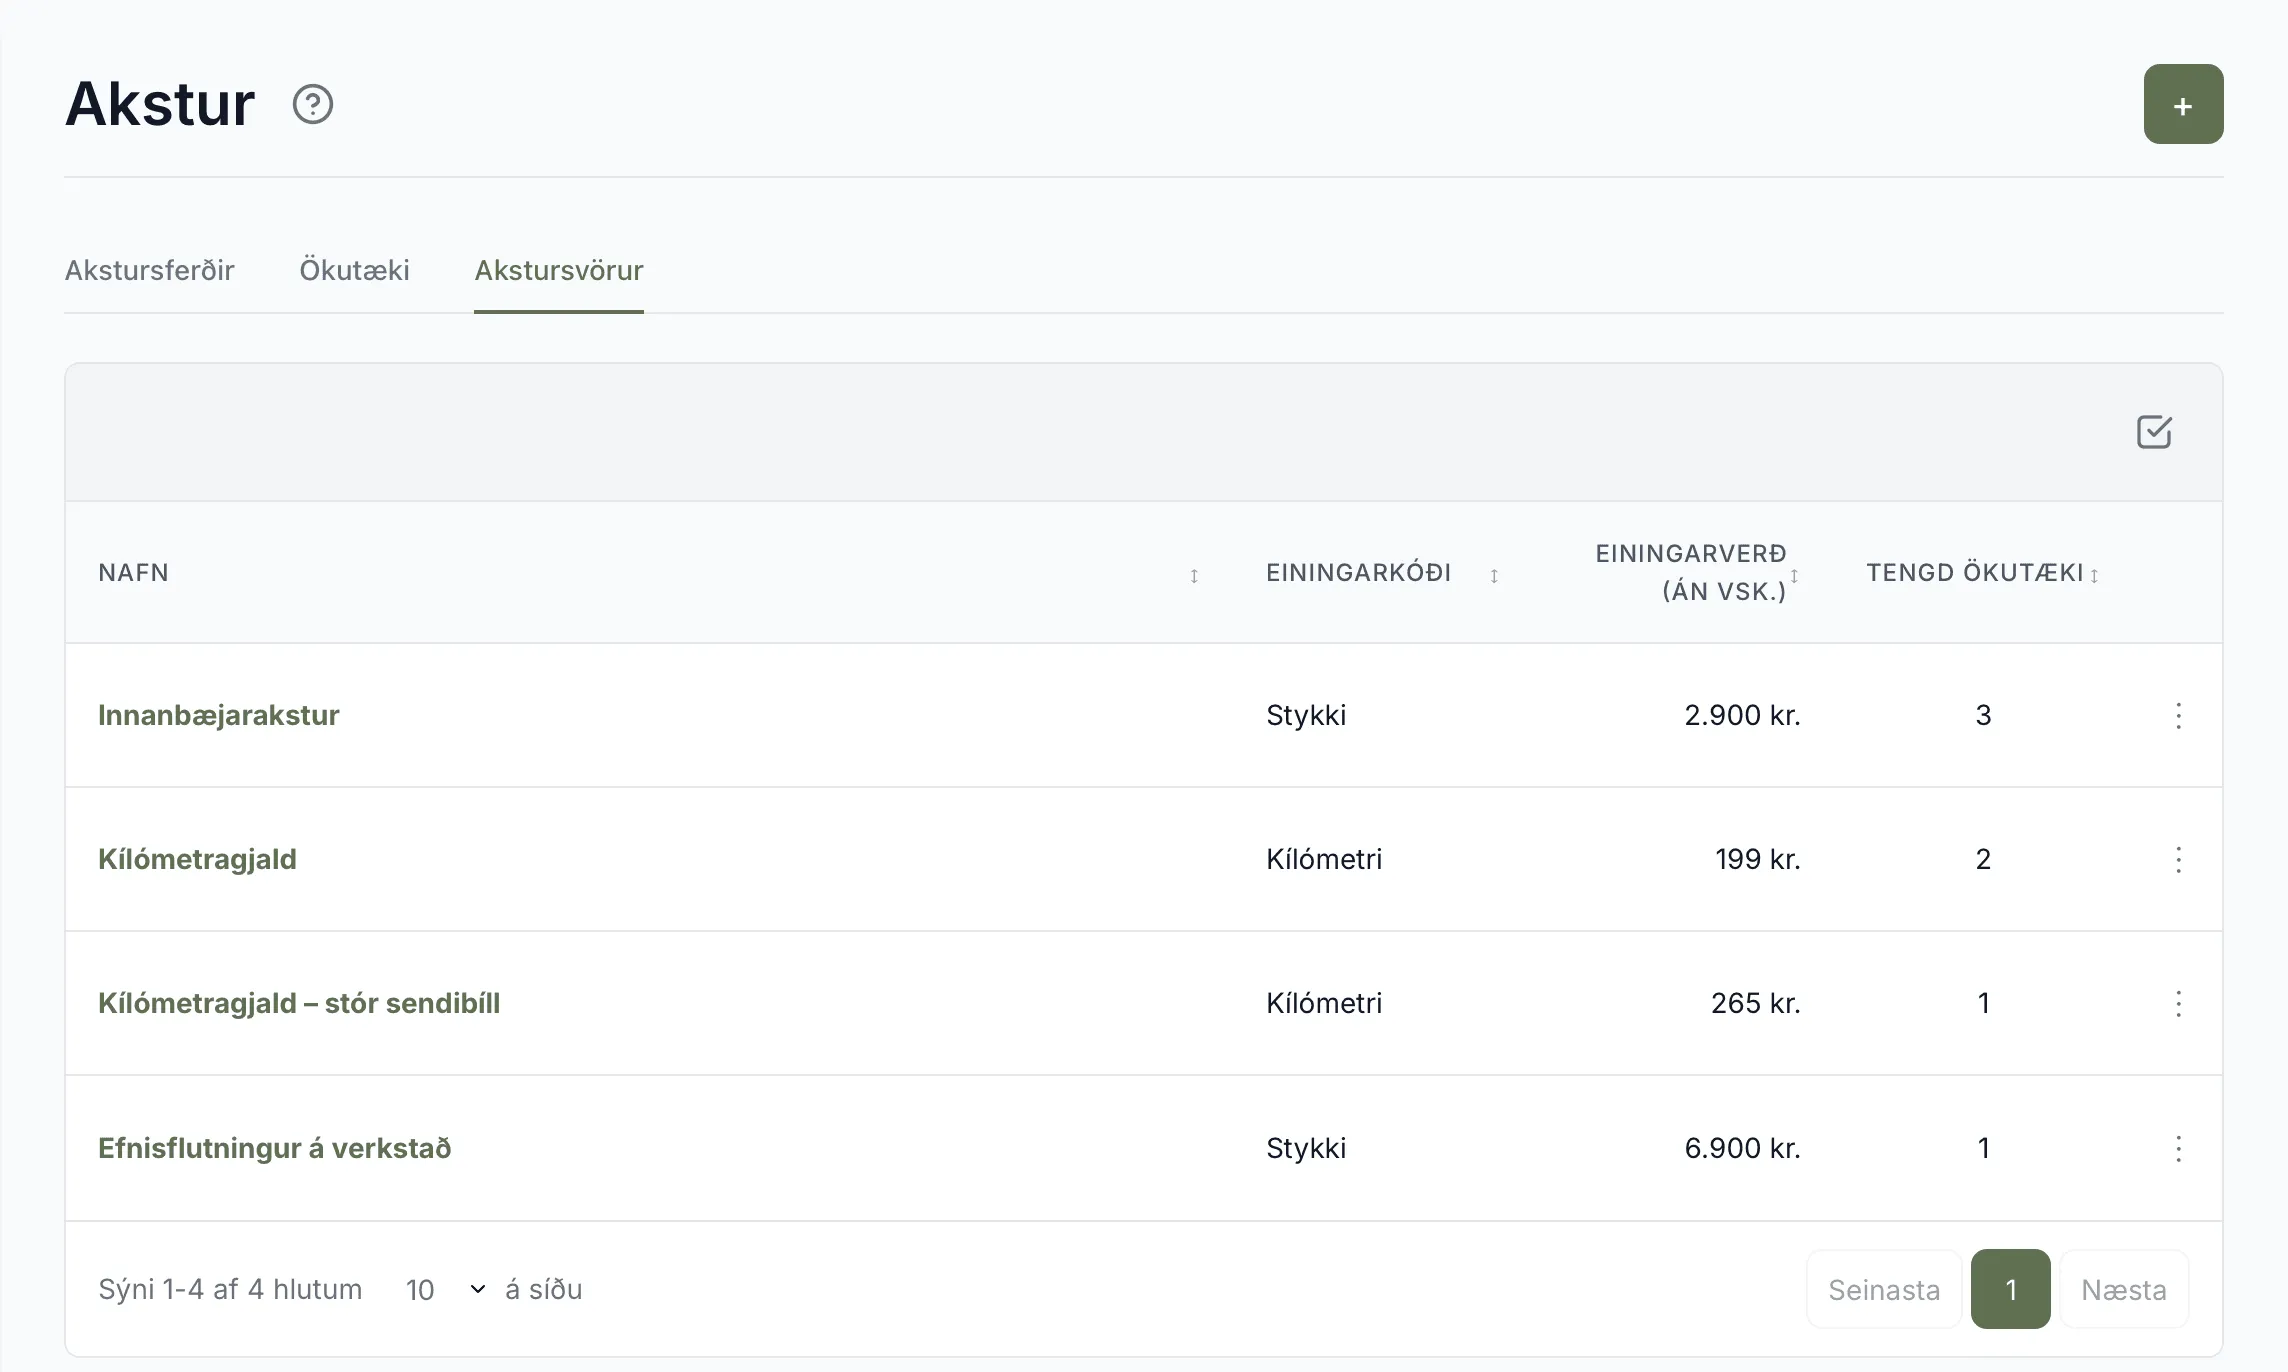Sort by Tengd ökutæki column arrow icon

point(2094,575)
